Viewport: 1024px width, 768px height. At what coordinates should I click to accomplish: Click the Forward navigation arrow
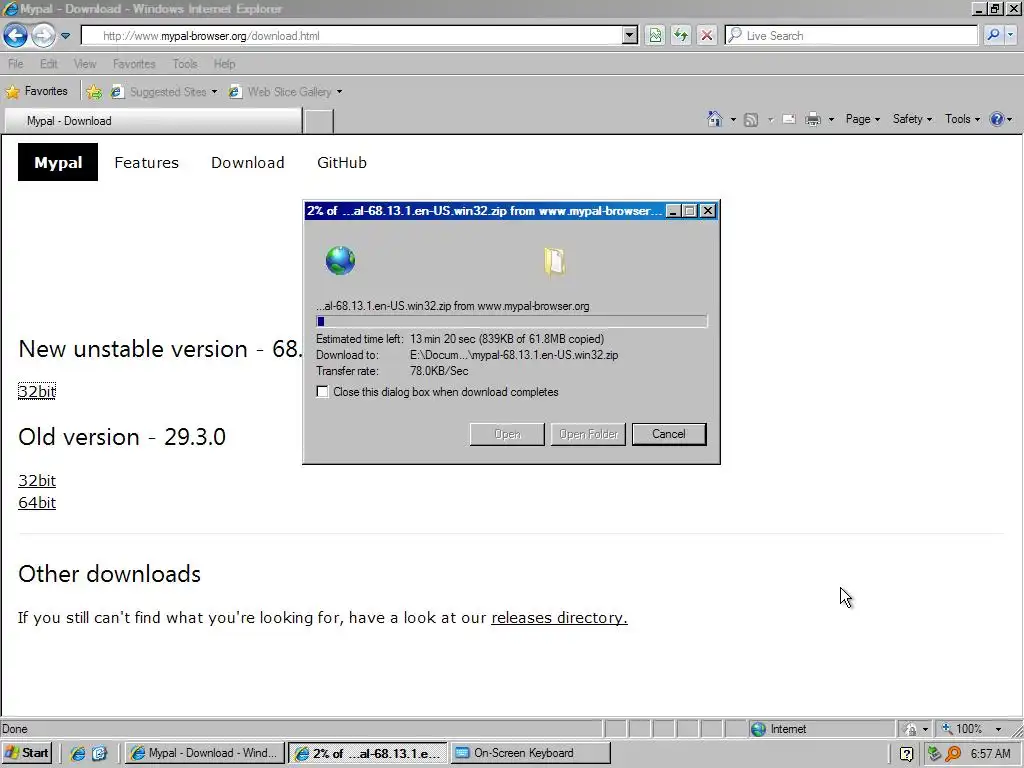(x=43, y=35)
